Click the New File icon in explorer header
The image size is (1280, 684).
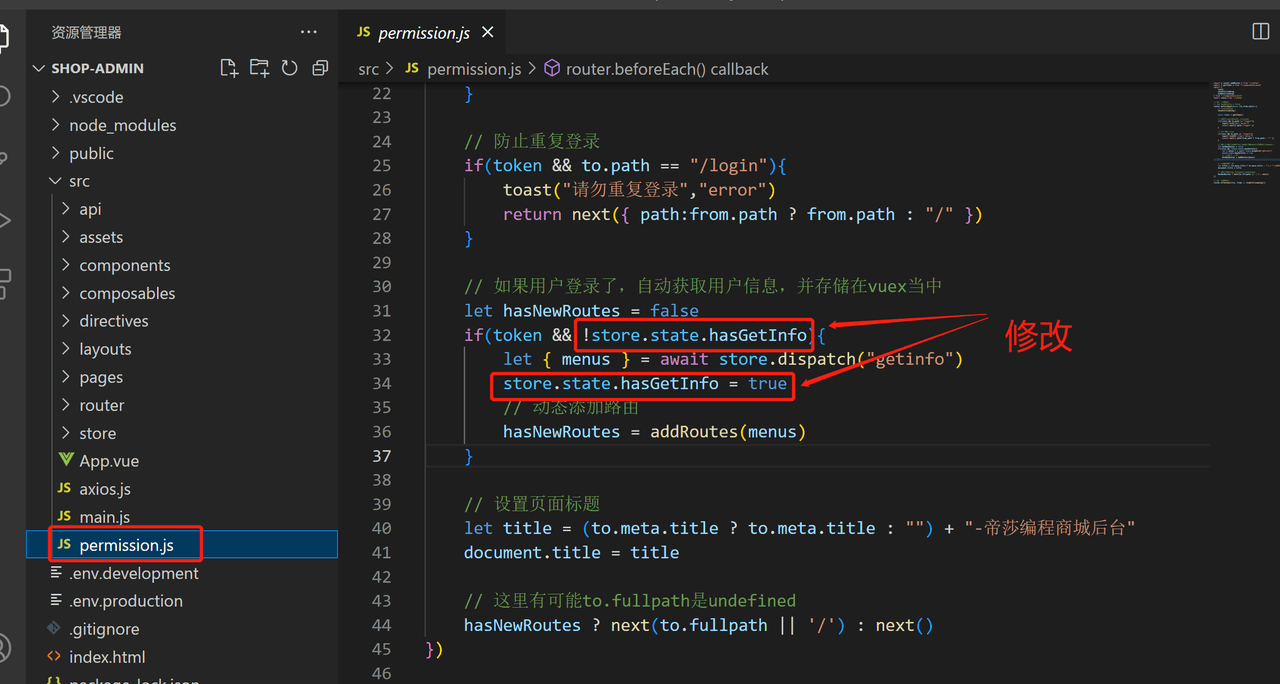click(229, 68)
